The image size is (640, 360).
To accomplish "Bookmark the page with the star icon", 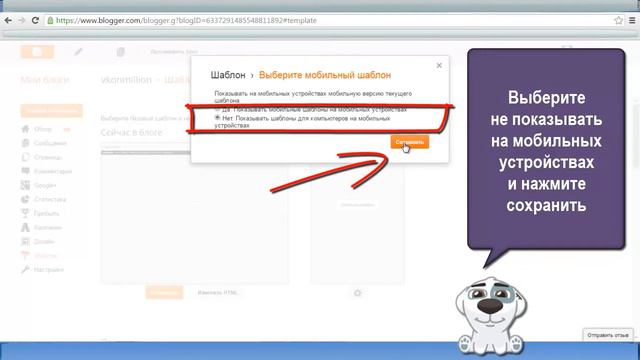I will click(618, 20).
